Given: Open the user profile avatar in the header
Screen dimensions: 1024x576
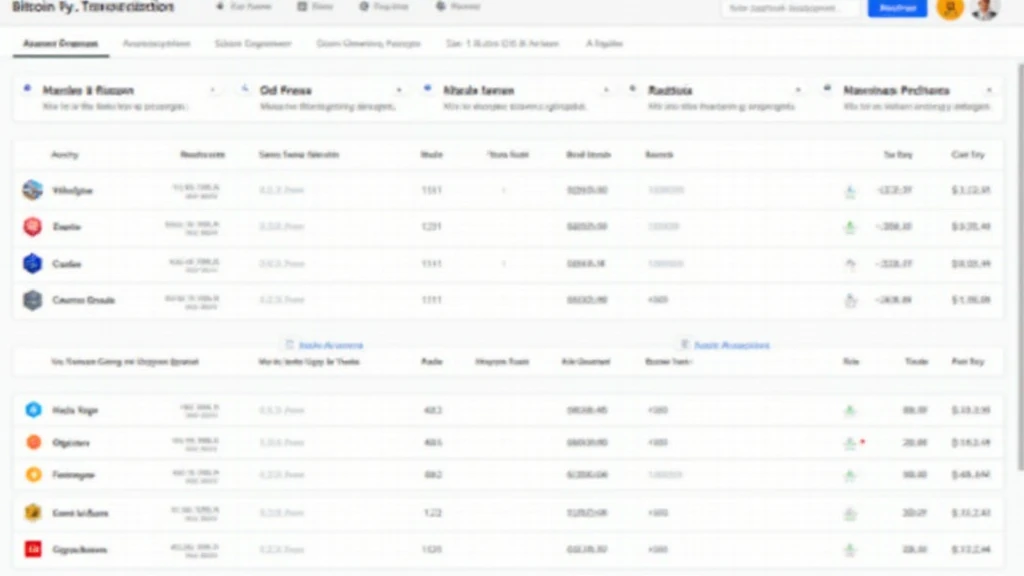Looking at the screenshot, I should 985,9.
